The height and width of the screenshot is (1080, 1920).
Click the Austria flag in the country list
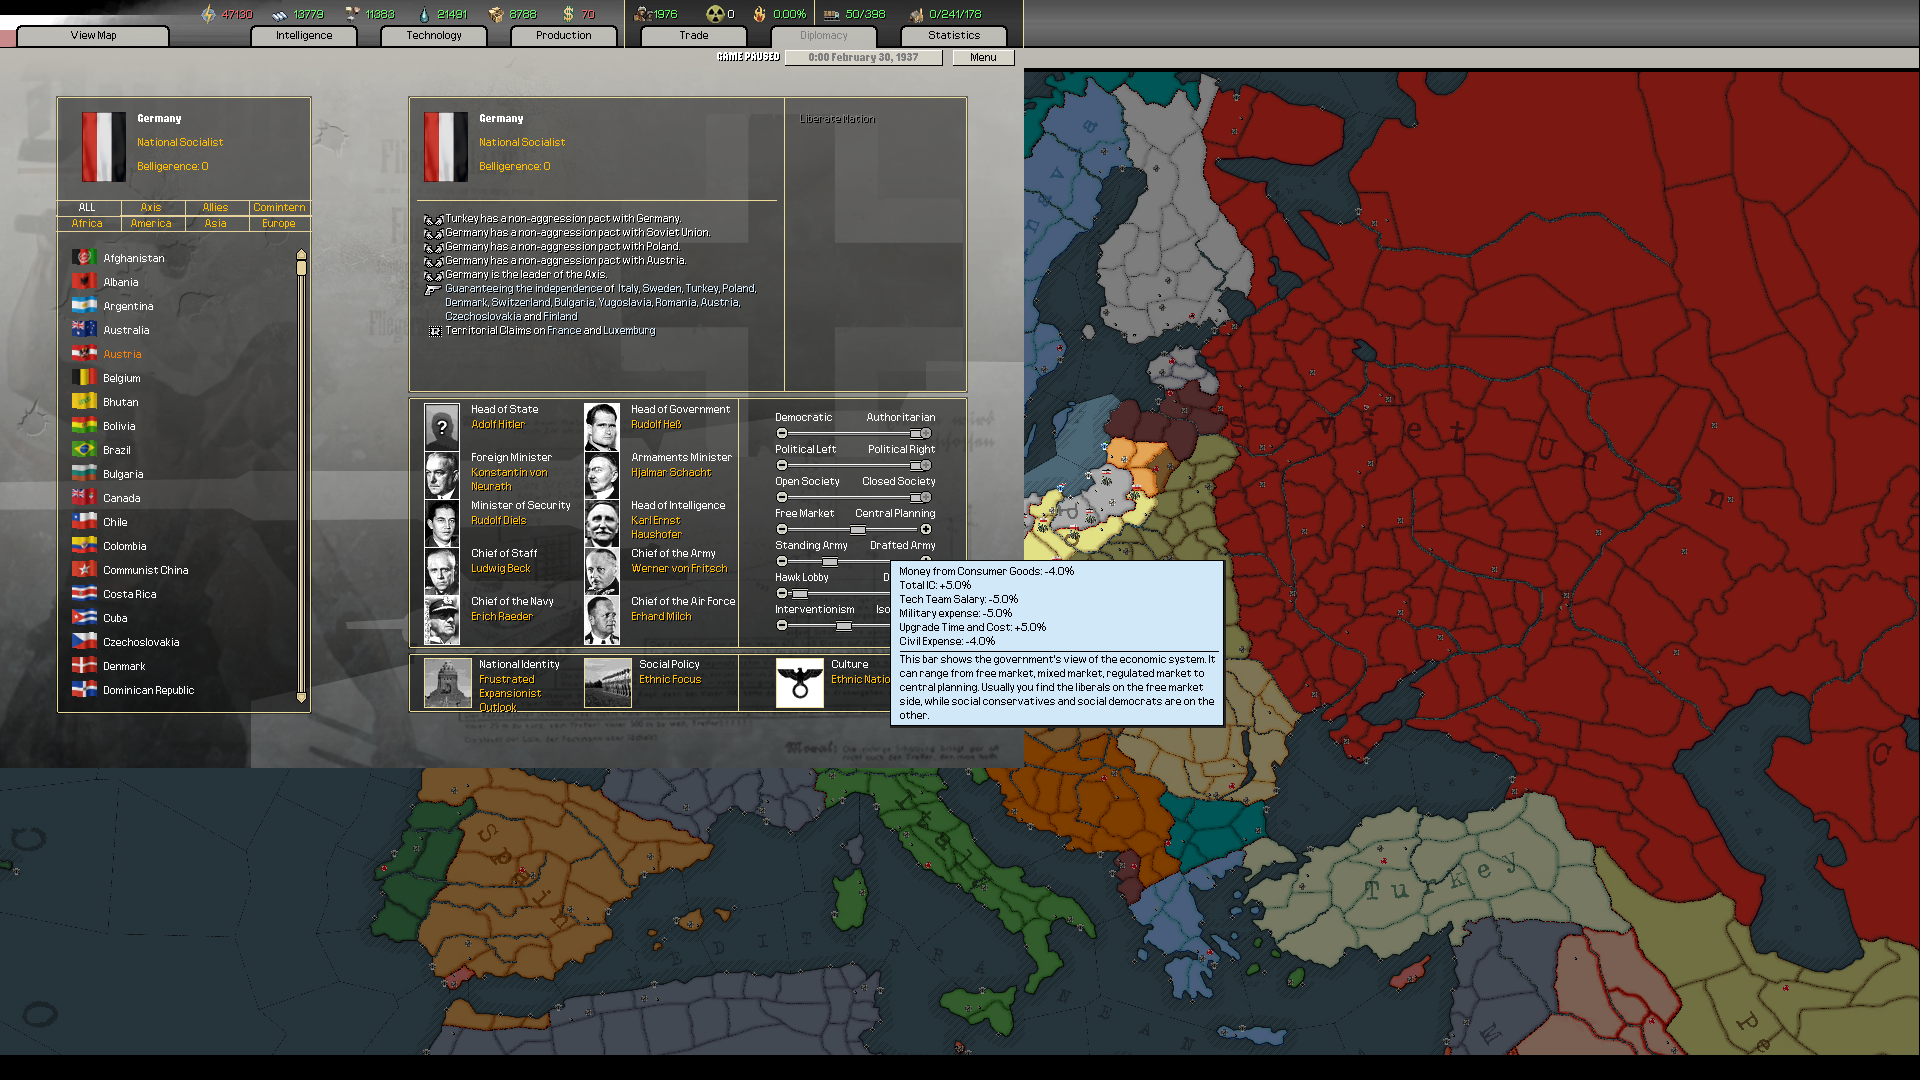point(84,353)
